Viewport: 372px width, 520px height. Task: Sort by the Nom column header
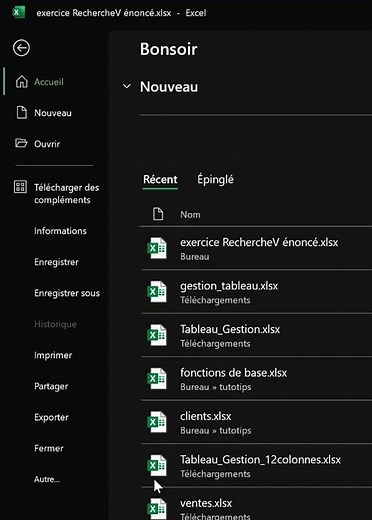click(x=190, y=214)
